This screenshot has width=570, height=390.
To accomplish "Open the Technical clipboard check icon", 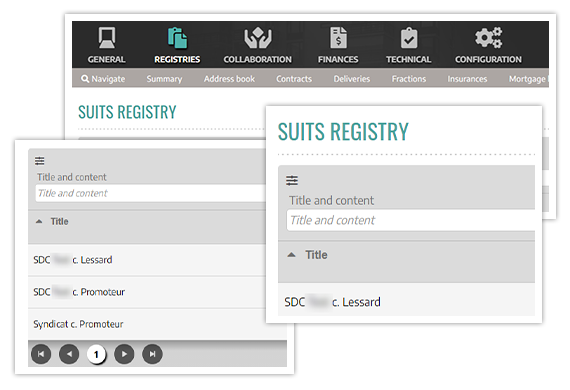I will click(409, 38).
